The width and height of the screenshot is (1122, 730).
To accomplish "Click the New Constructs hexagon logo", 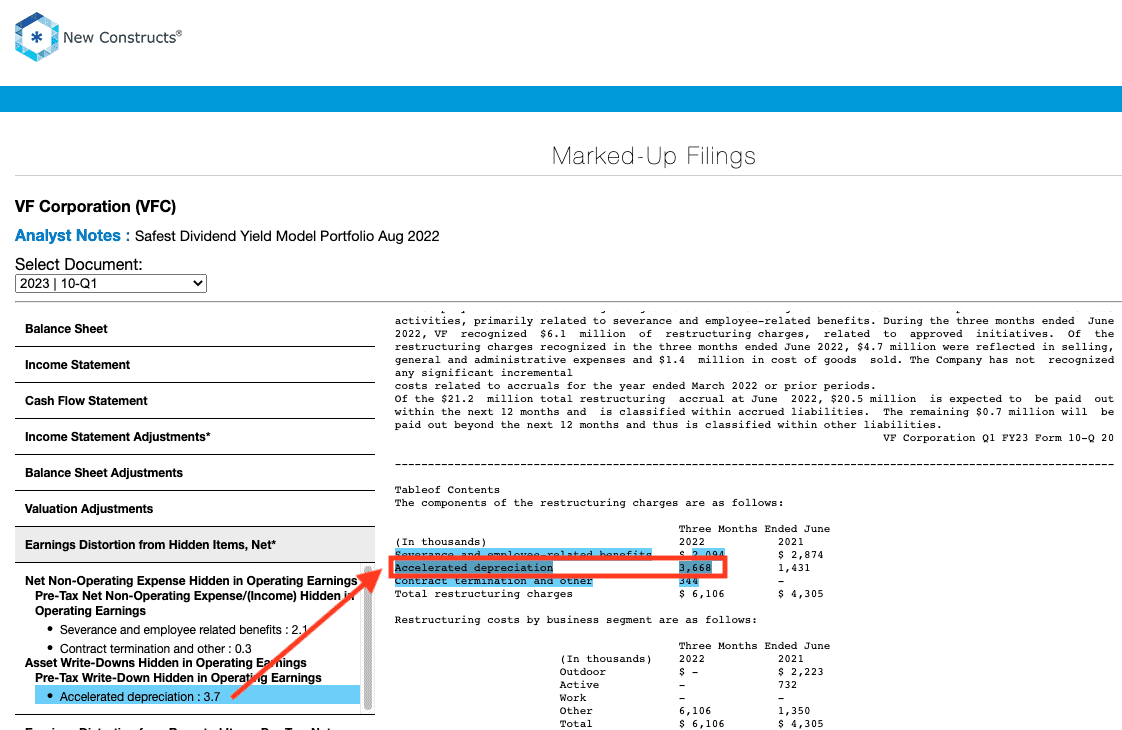I will [36, 37].
